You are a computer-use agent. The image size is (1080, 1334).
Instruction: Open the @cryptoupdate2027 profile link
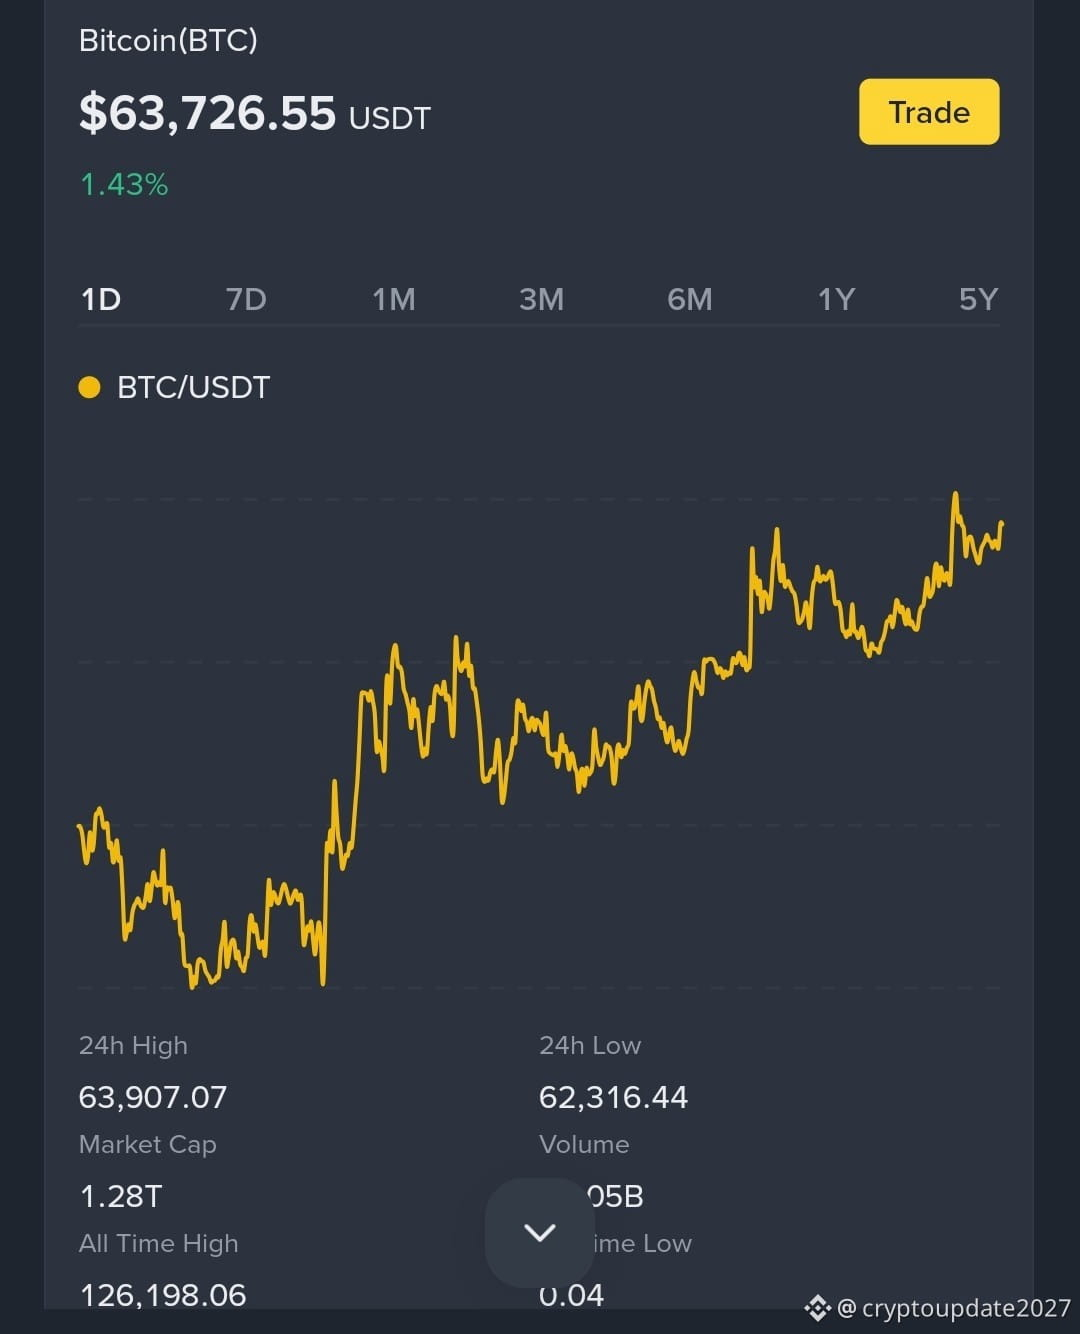(954, 1308)
